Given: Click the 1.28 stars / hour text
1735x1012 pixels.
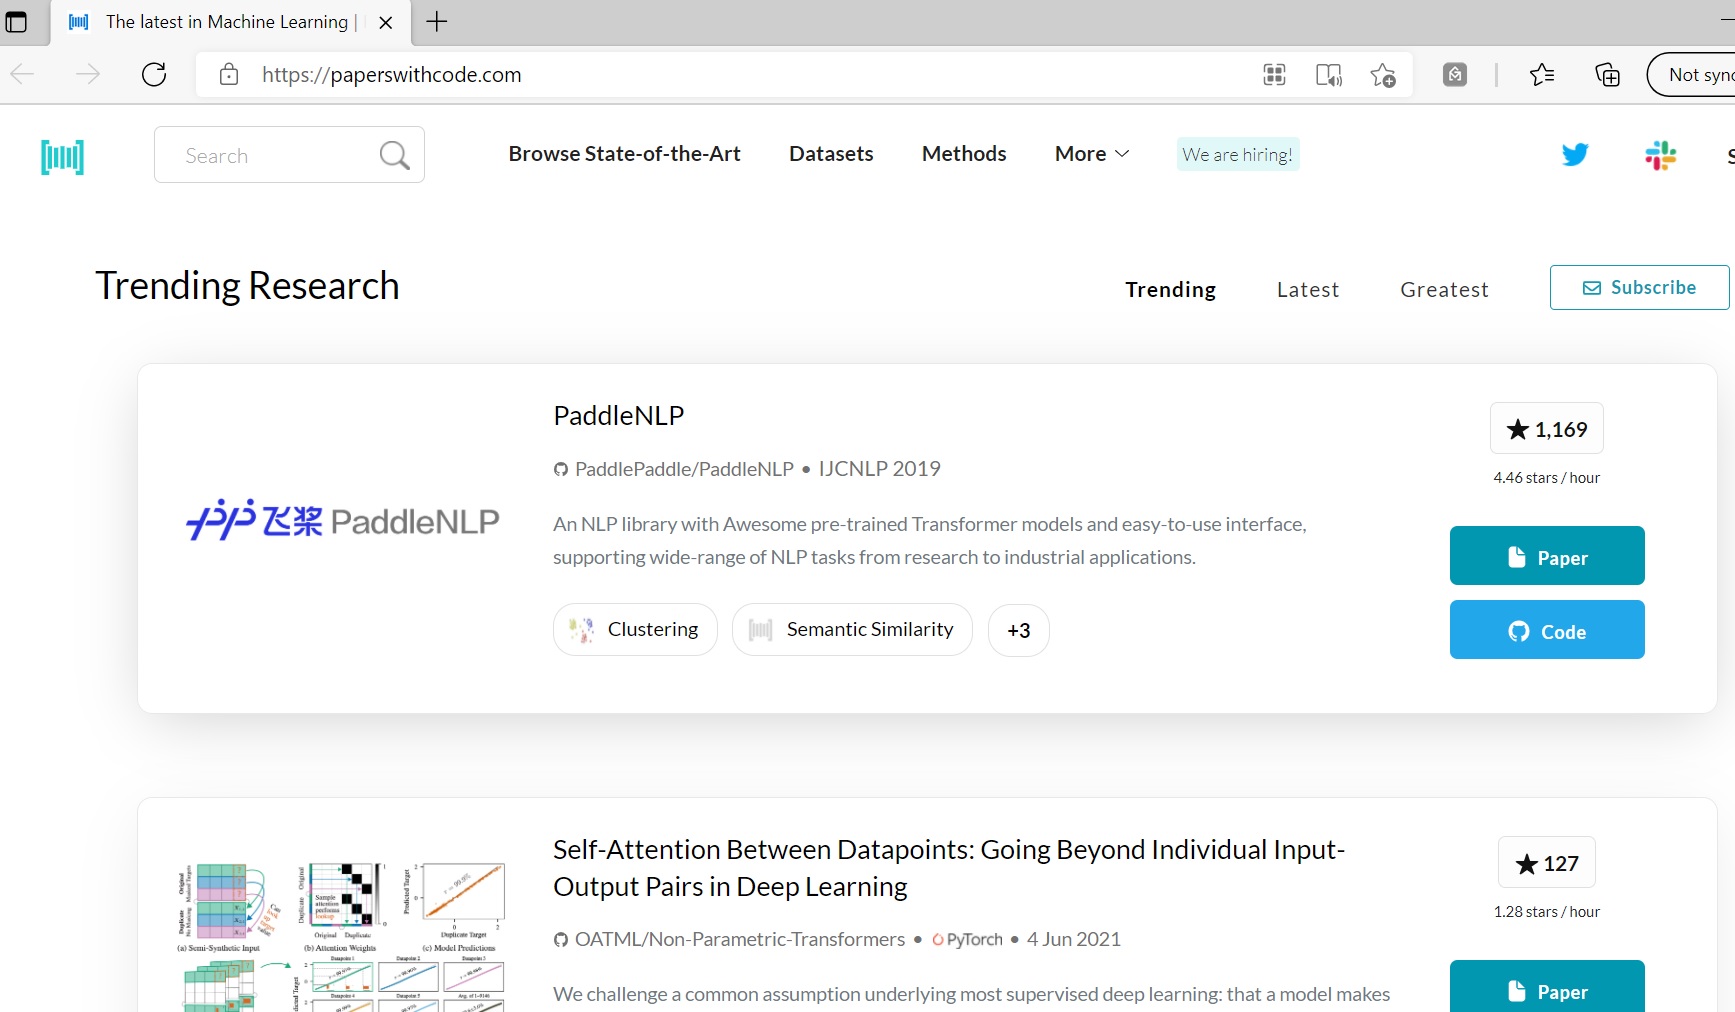Looking at the screenshot, I should click(1546, 912).
